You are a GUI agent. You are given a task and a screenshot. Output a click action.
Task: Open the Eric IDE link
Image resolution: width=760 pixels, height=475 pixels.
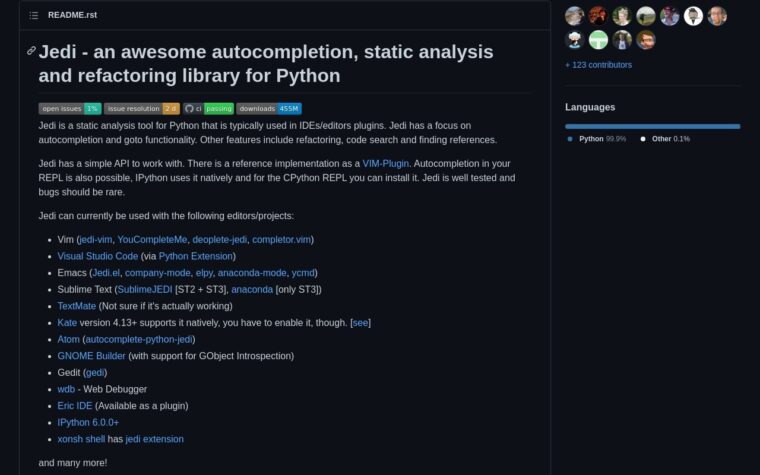click(75, 406)
